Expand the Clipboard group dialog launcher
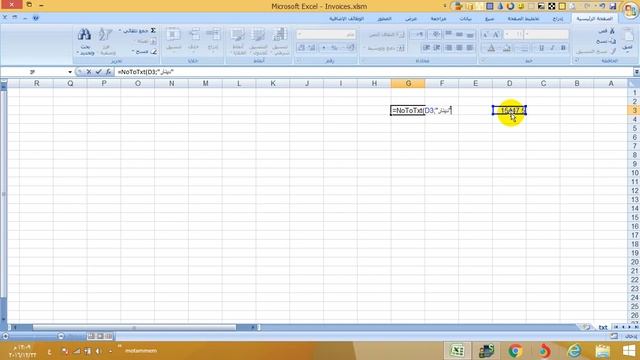Viewport: 640px width, 360px height. (576, 60)
